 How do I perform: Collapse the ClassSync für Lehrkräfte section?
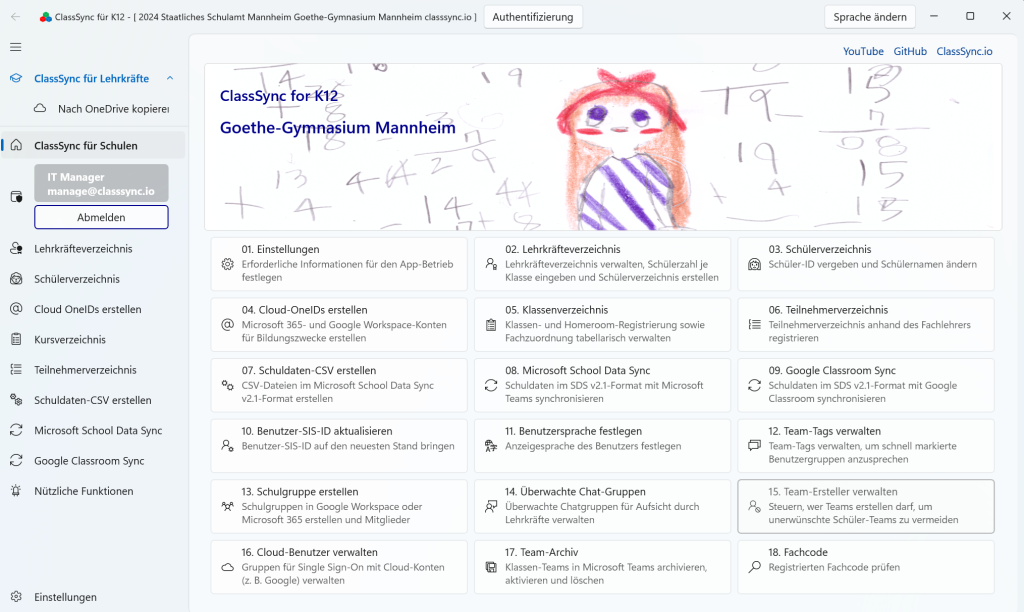170,78
